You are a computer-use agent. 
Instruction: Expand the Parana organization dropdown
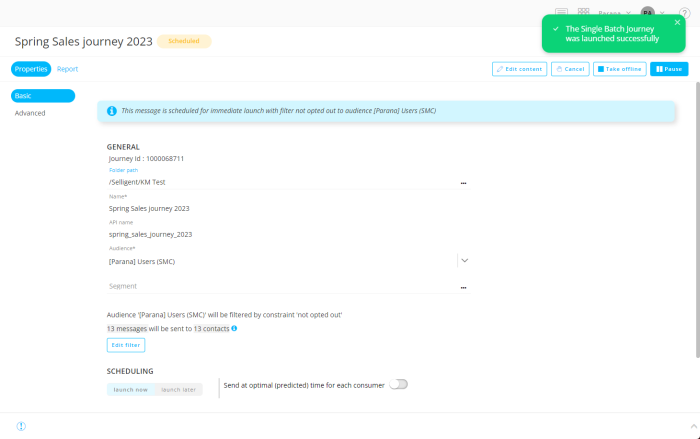tap(615, 13)
